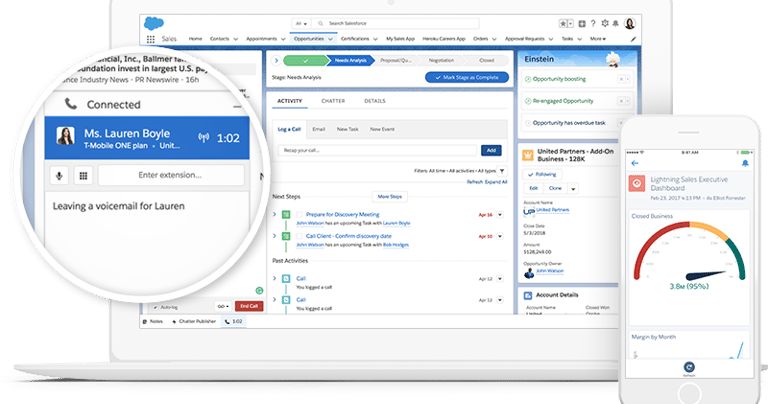Select the Email composer tab
Image resolution: width=768 pixels, height=404 pixels.
[319, 129]
